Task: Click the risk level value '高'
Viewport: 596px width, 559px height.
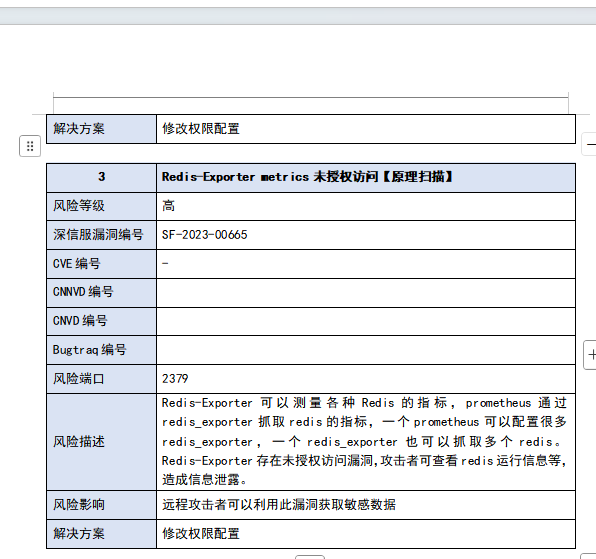Action: (x=168, y=206)
